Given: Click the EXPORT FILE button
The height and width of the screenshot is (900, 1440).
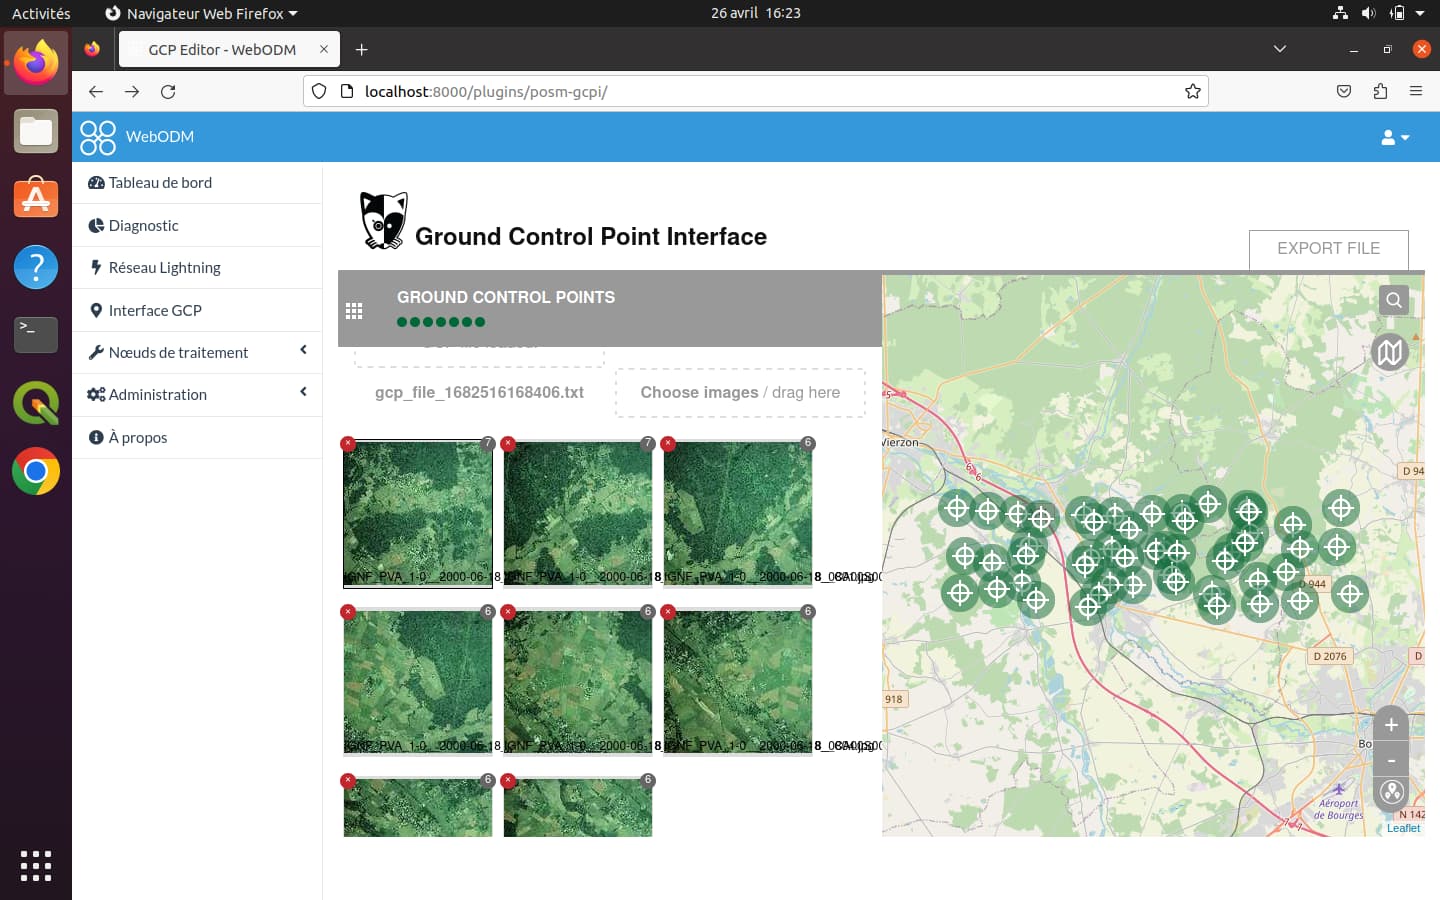Looking at the screenshot, I should (x=1328, y=249).
